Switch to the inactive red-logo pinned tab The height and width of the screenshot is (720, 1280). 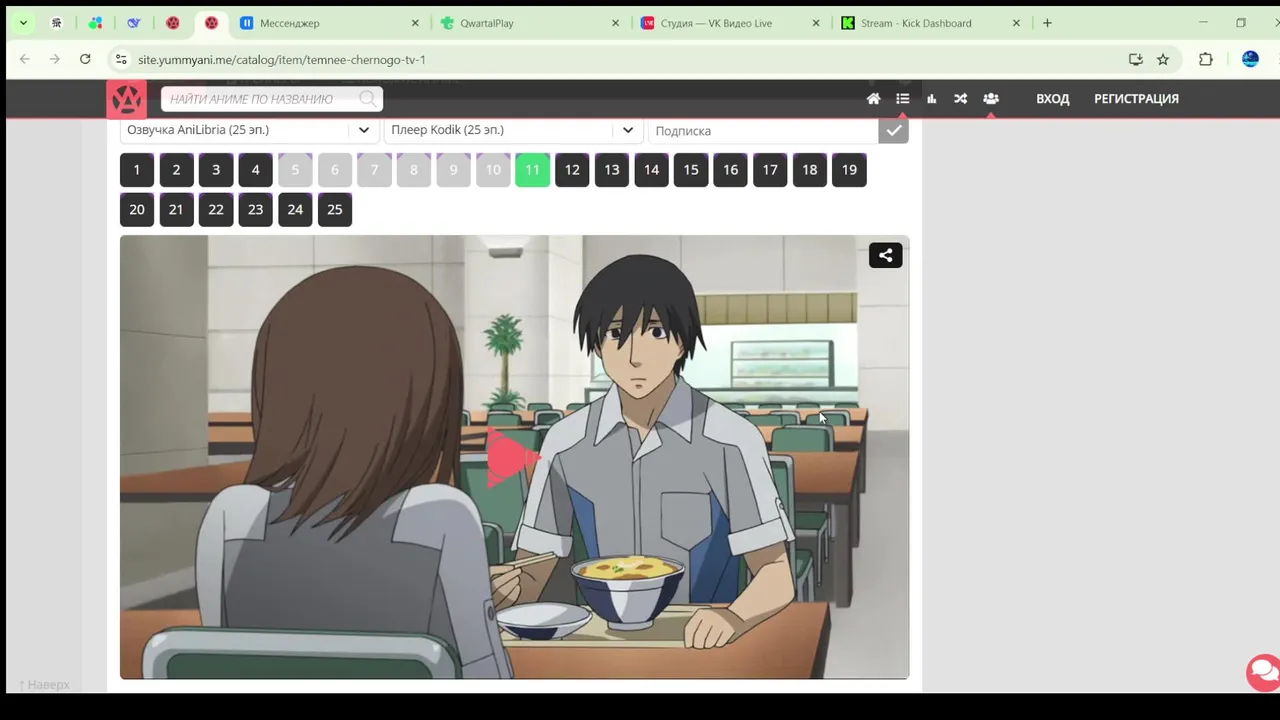pyautogui.click(x=173, y=23)
